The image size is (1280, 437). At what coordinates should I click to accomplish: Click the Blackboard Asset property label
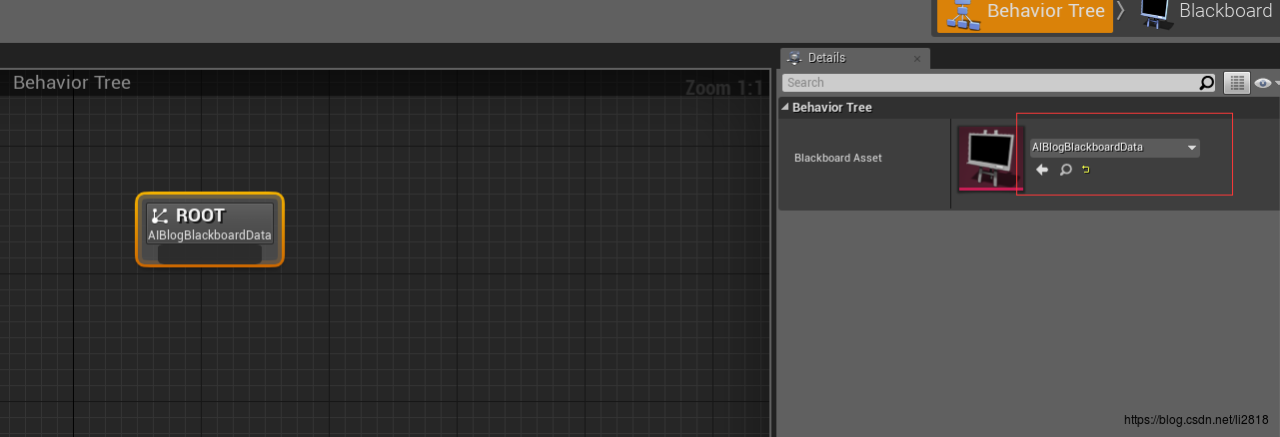click(838, 158)
